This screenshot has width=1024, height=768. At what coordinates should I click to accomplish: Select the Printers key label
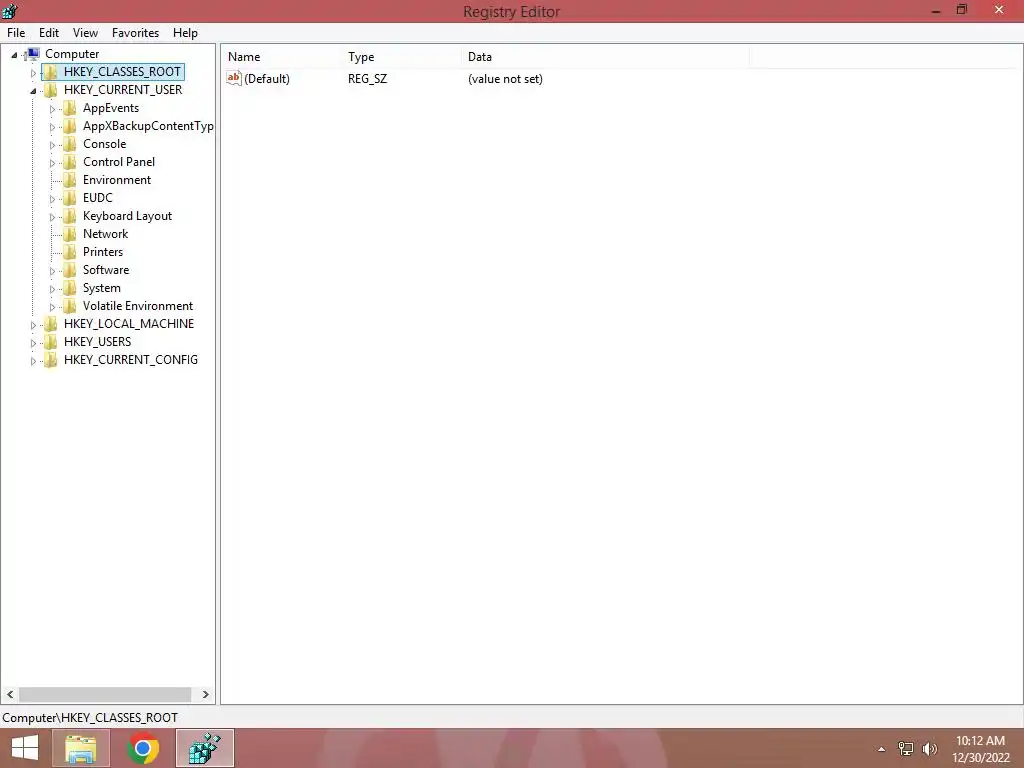coord(103,251)
